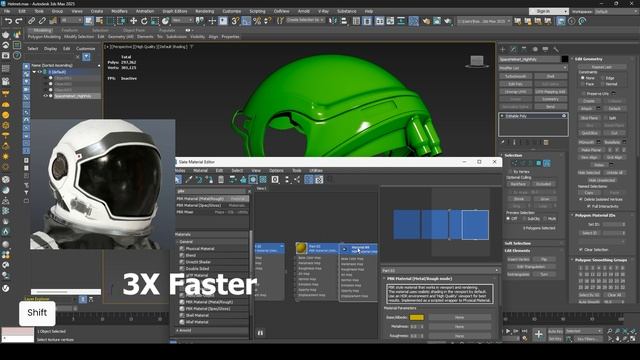
Task: Collapse the Selection rollout header
Action: tap(513, 156)
